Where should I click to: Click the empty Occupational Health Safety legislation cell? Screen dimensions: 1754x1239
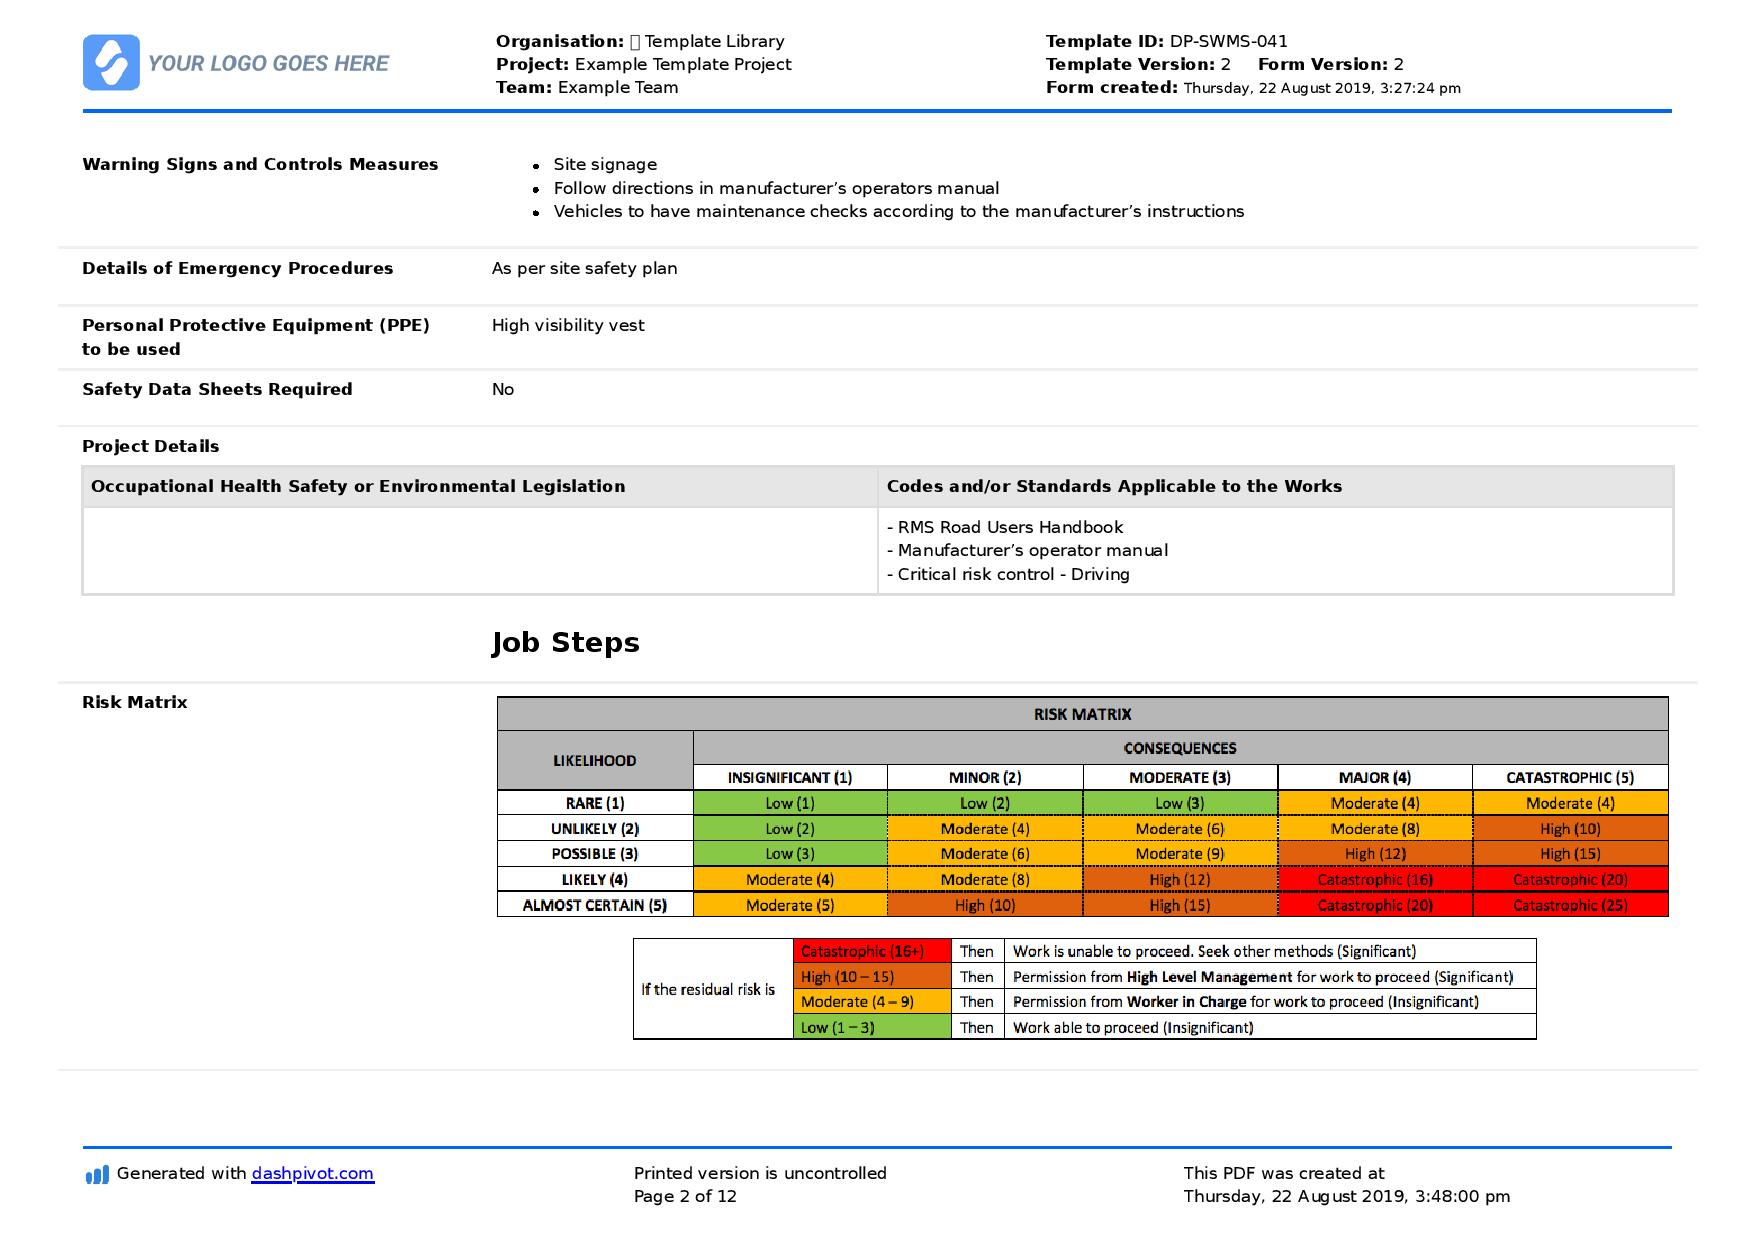click(x=480, y=551)
